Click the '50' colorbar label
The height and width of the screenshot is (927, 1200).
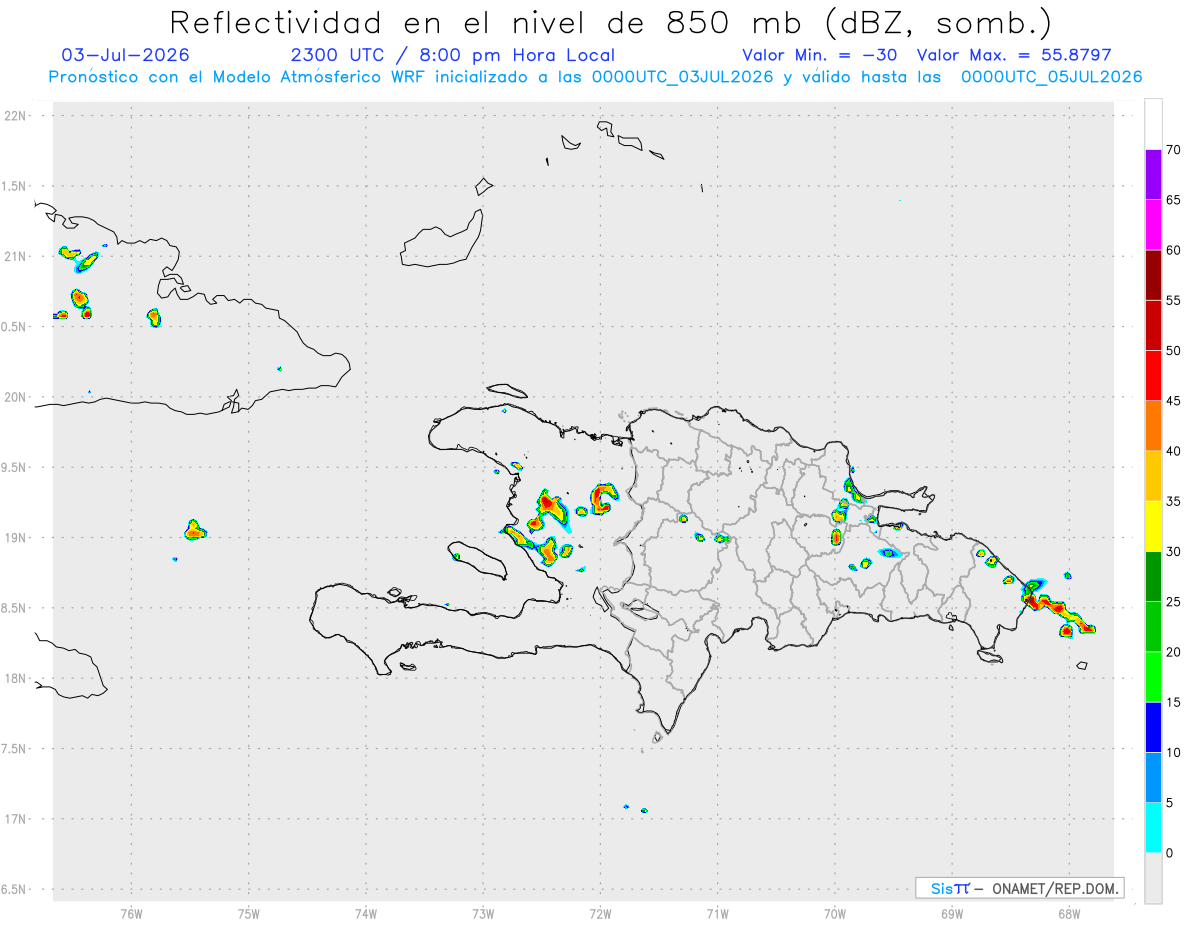(1173, 351)
